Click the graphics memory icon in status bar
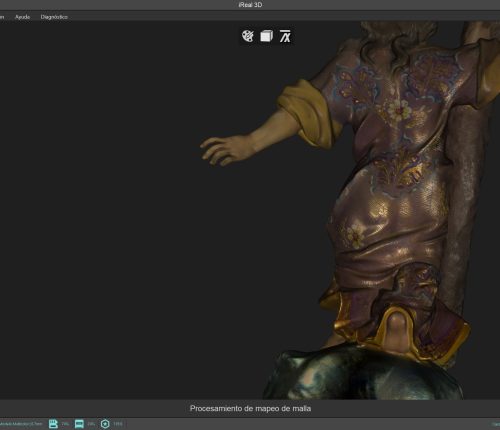The width and height of the screenshot is (500, 430). (79, 424)
